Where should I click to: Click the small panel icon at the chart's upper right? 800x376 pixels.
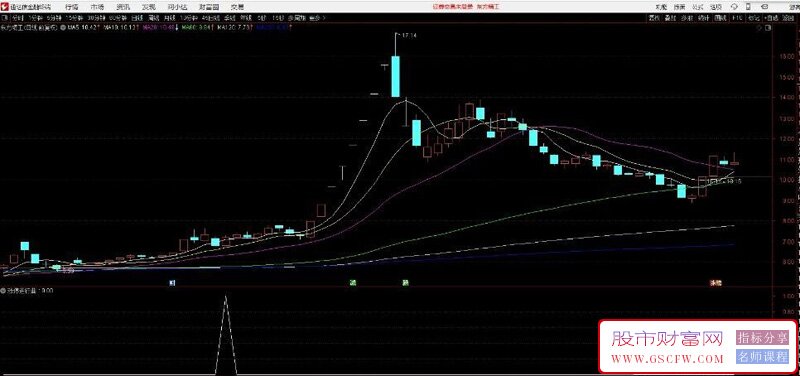pos(769,27)
